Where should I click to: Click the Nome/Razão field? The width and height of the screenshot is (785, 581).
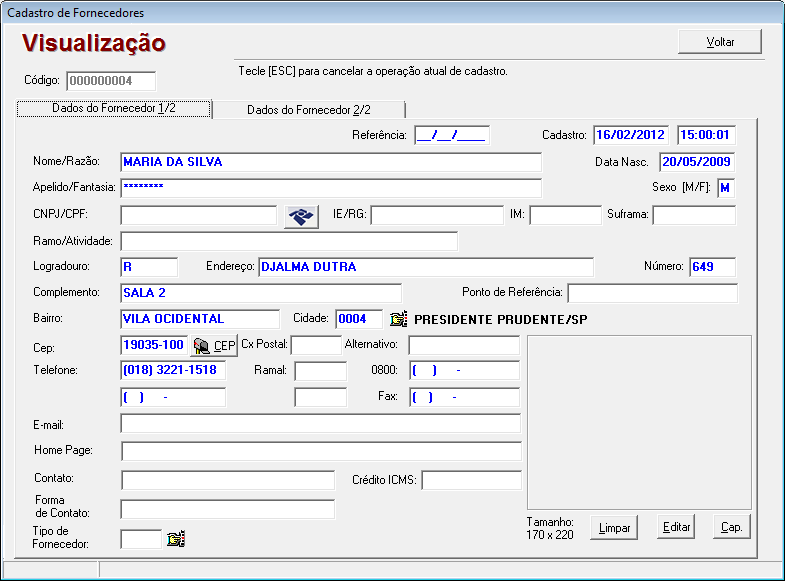click(x=330, y=162)
